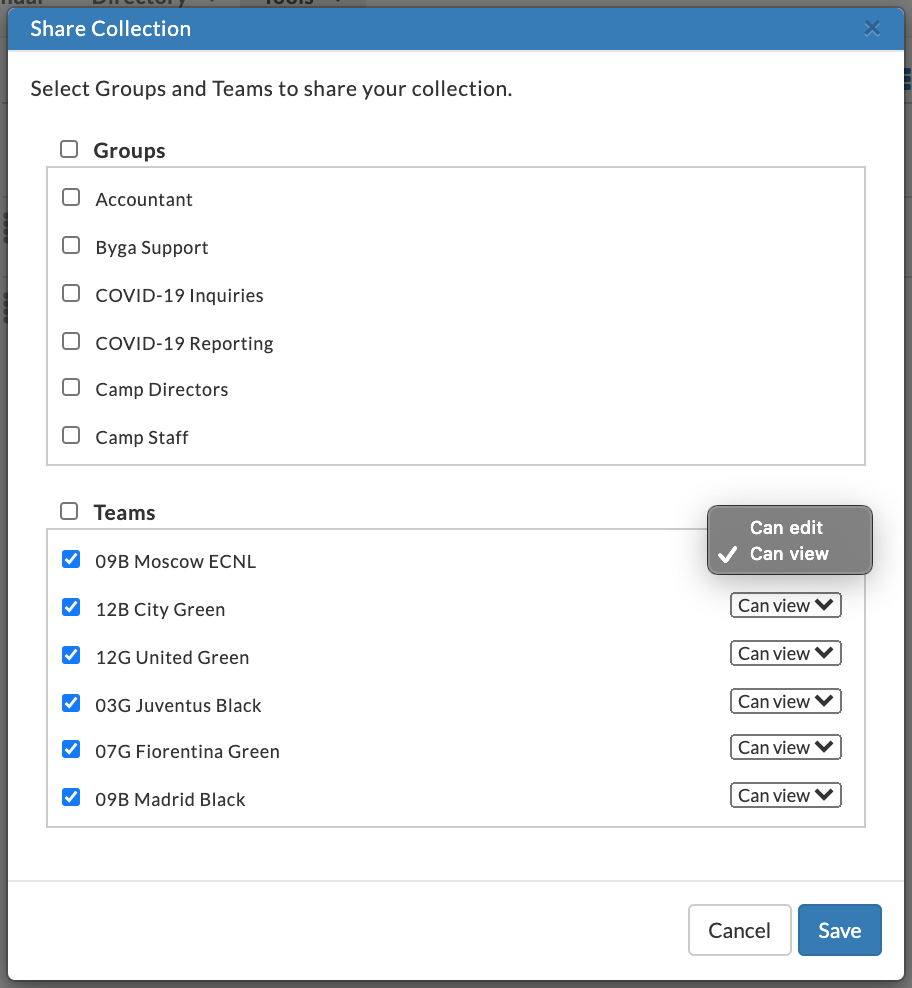Uncheck the 07G Fiorentina Green team
Screen dimensions: 912x988
(x=71, y=749)
